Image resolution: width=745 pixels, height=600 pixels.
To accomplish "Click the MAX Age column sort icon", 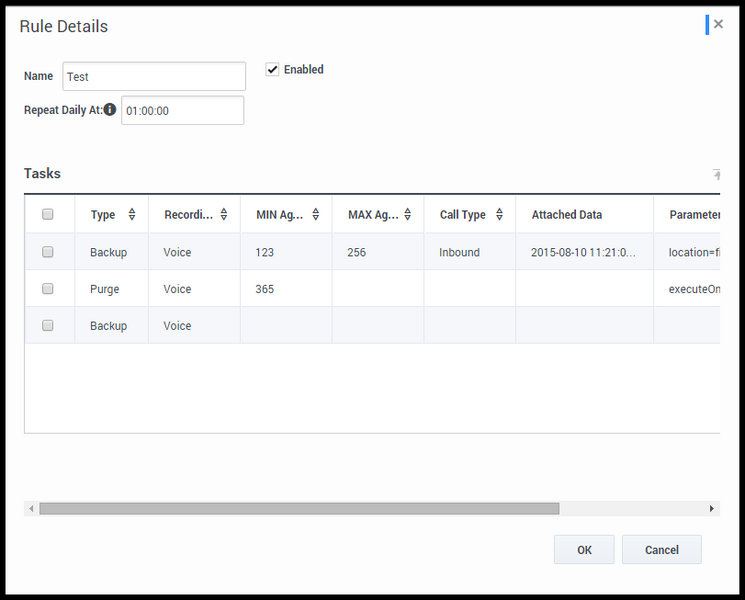I will pos(408,214).
